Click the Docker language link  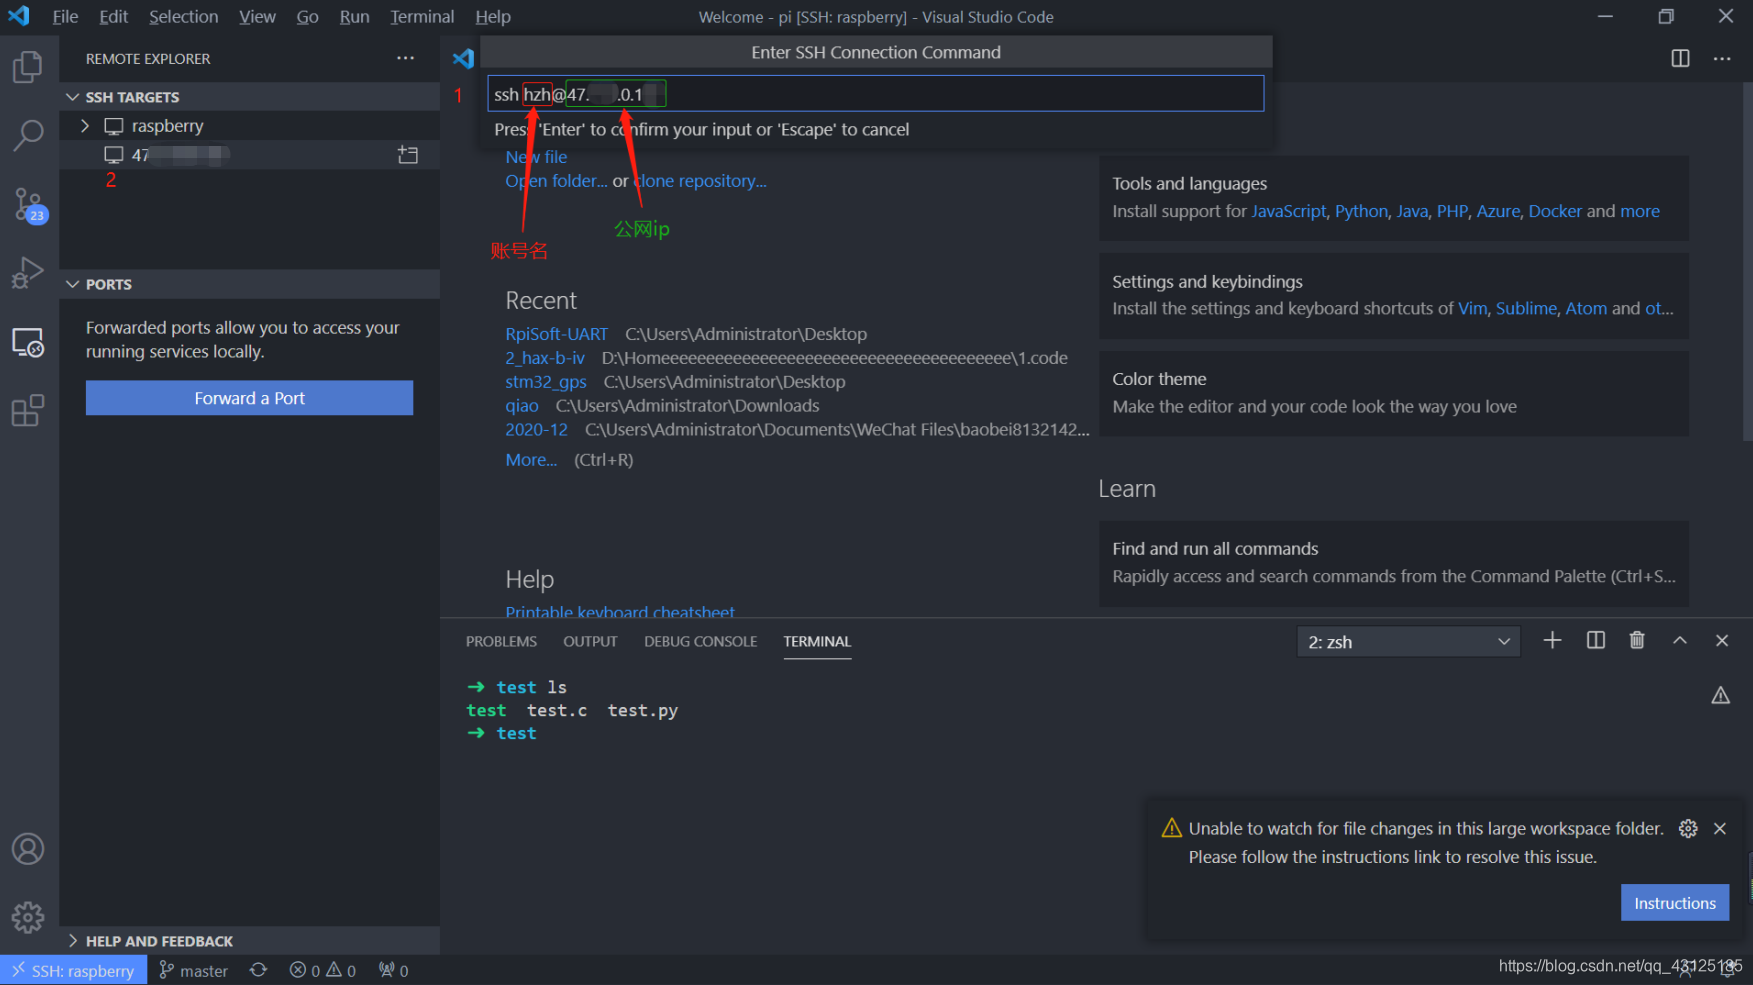1555,211
